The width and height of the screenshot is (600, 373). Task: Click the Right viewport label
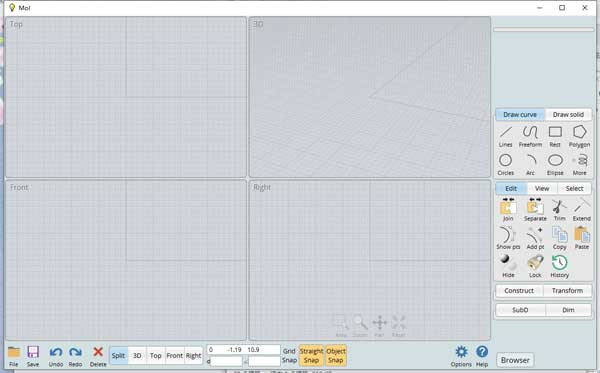tap(262, 187)
